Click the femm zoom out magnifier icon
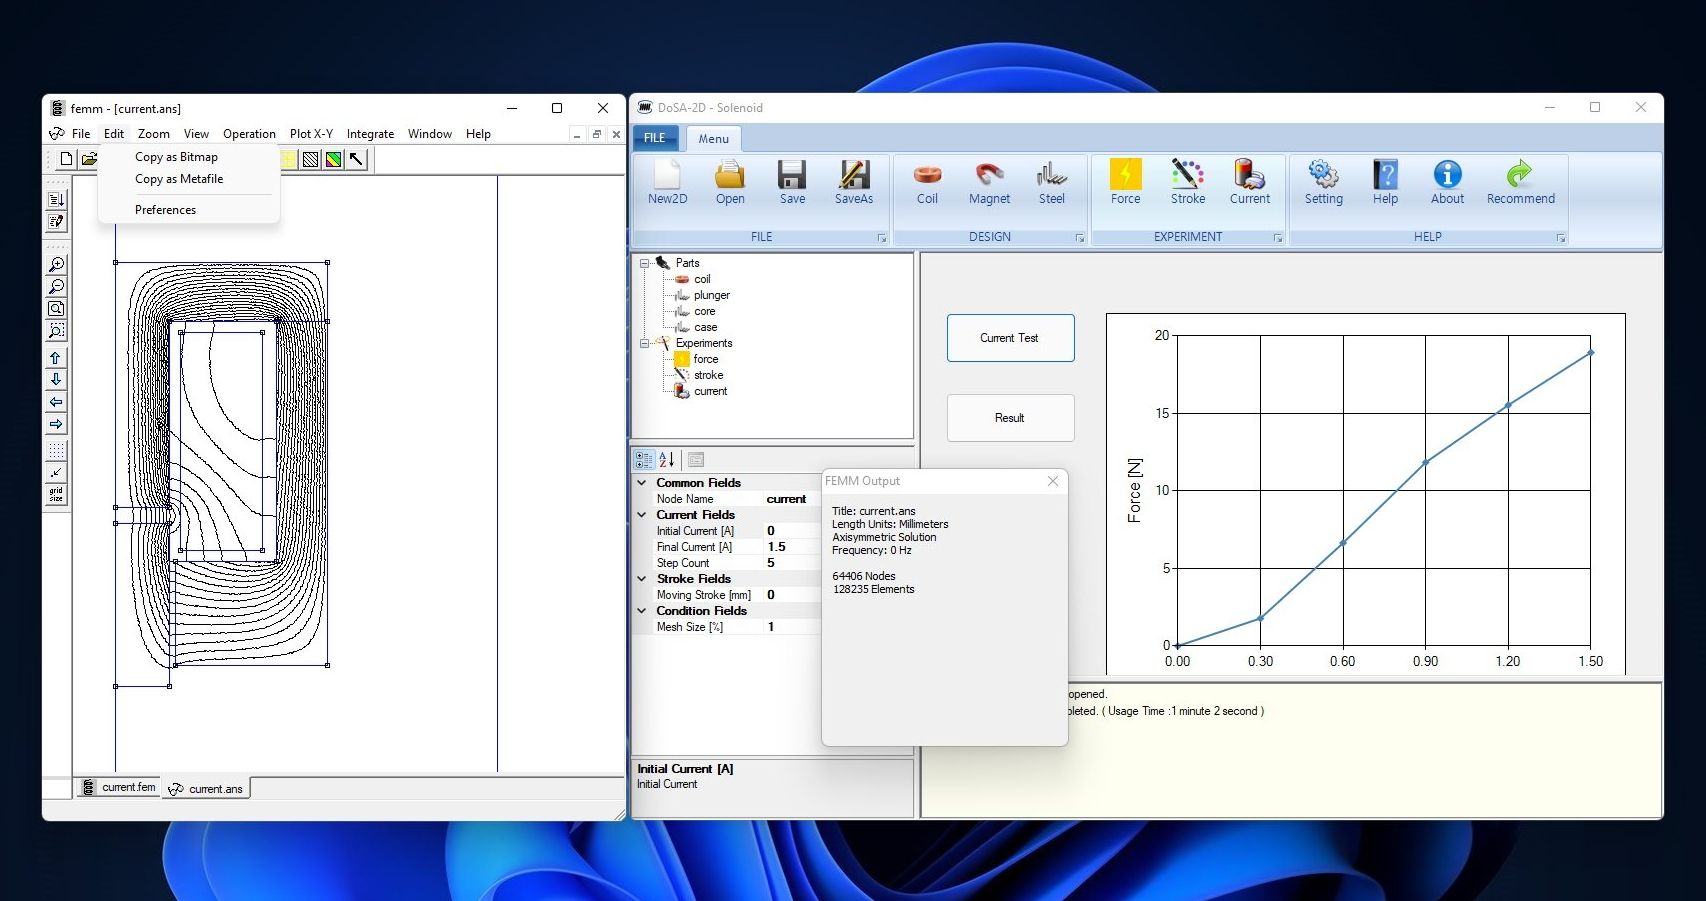Viewport: 1706px width, 901px height. 56,287
